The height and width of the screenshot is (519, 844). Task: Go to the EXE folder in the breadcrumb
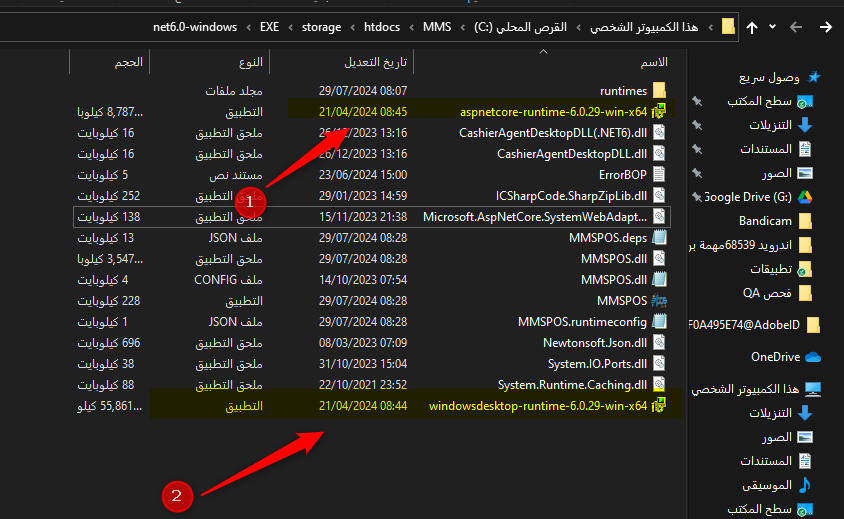(x=270, y=27)
